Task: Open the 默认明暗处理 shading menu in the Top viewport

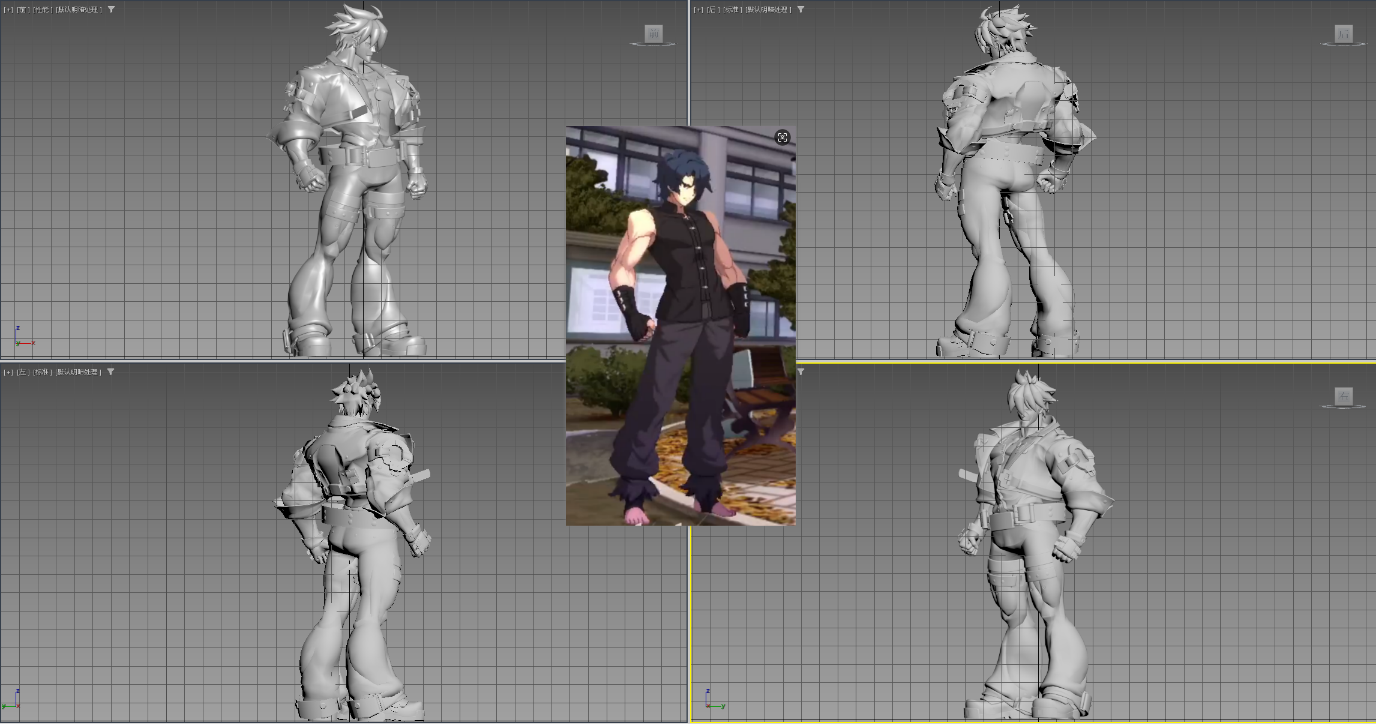Action: click(x=78, y=8)
